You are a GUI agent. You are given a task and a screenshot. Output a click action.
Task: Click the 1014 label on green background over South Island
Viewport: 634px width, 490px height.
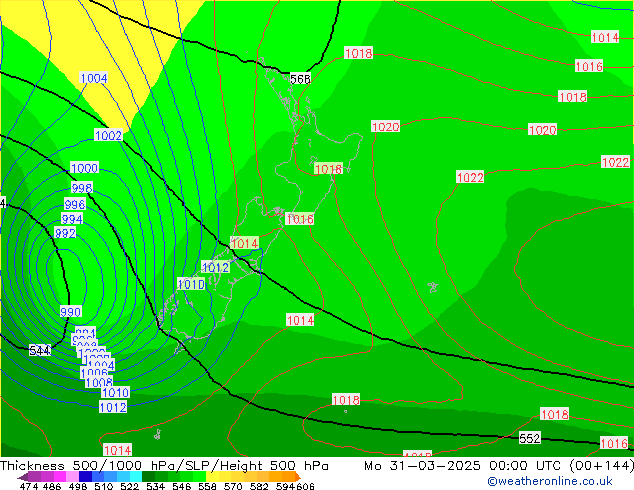[245, 243]
